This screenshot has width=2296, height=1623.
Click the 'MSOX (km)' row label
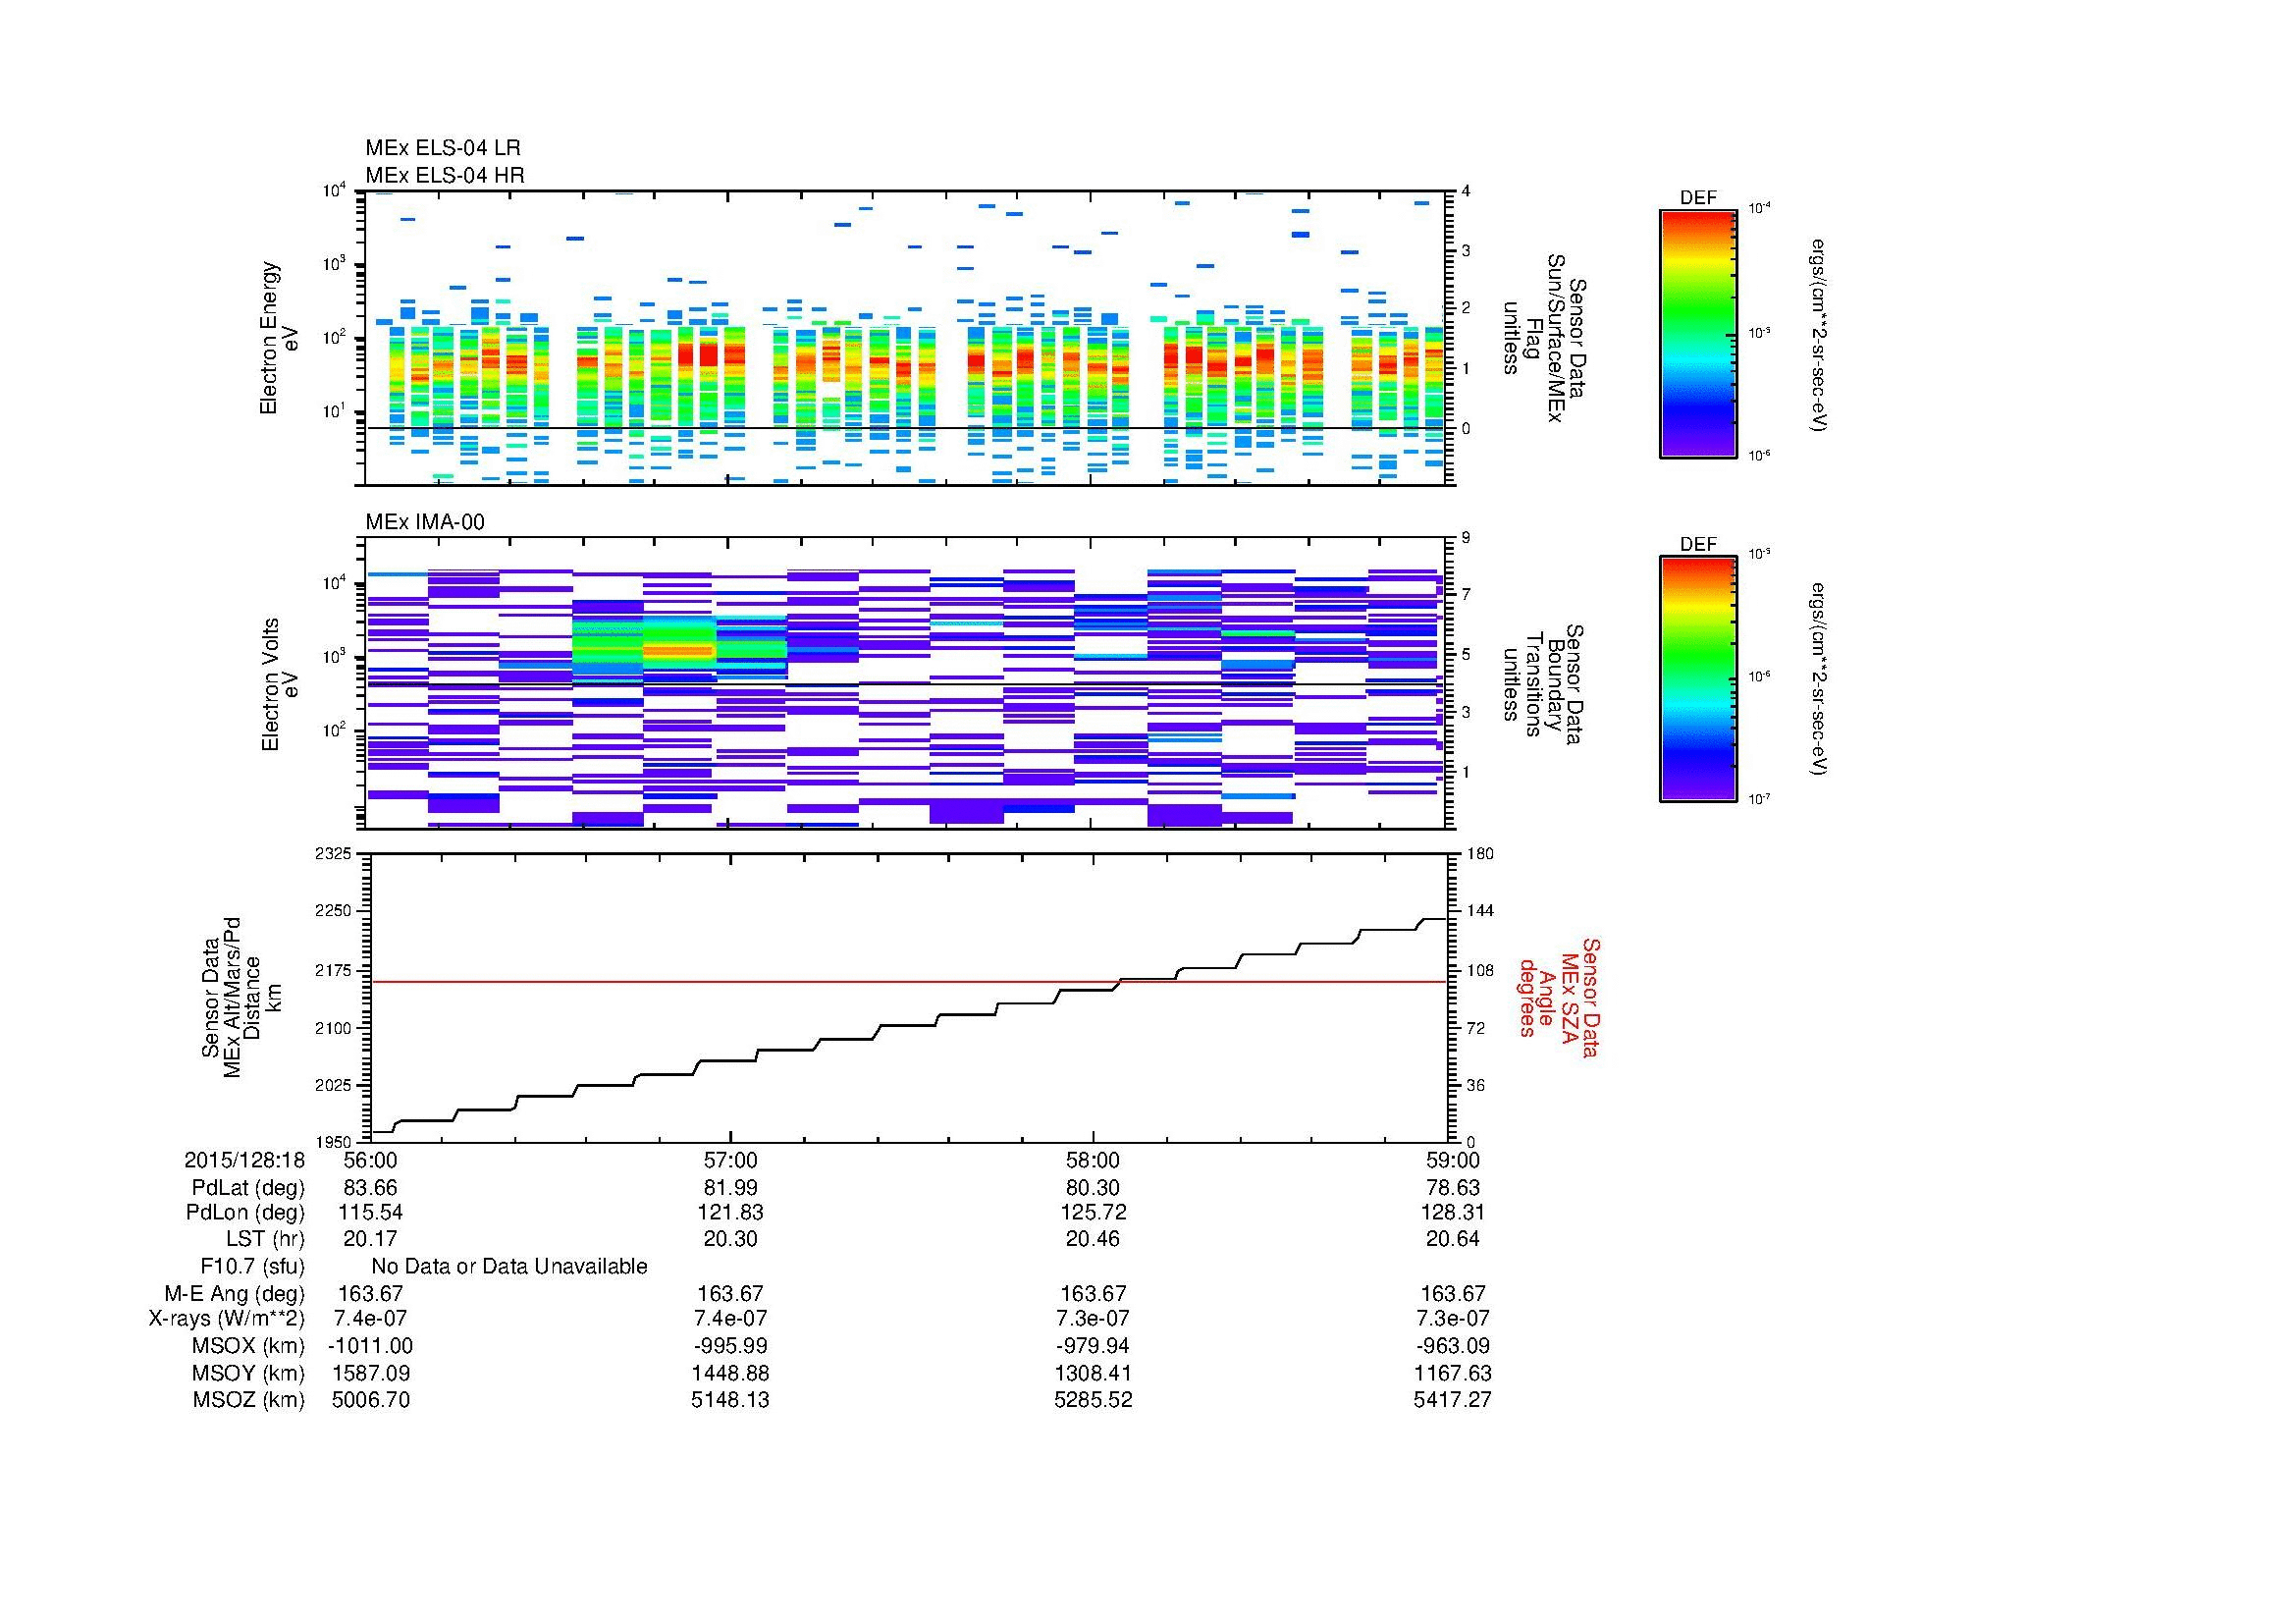248,1346
